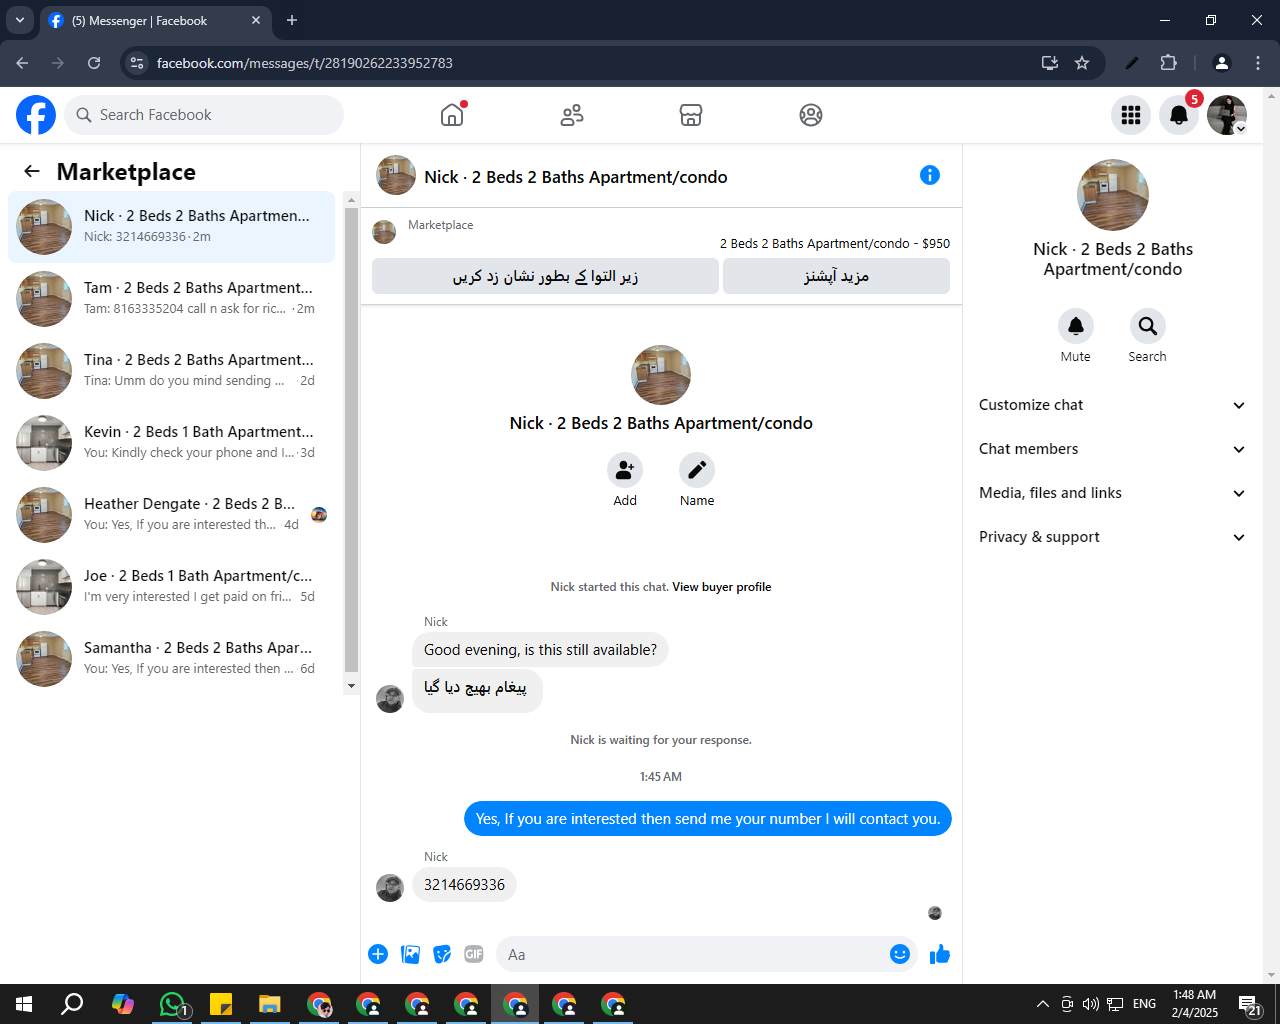Open Joe's conversation in the list

(171, 587)
